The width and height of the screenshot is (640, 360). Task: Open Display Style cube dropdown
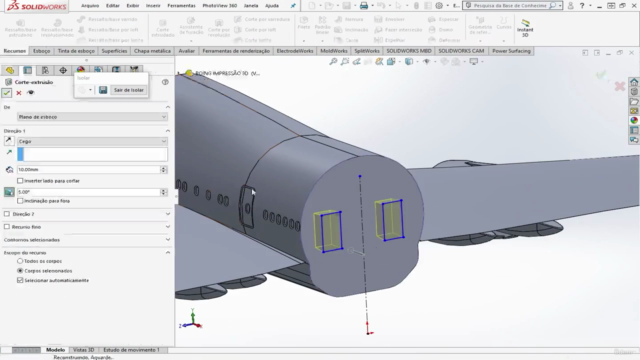[x=409, y=62]
